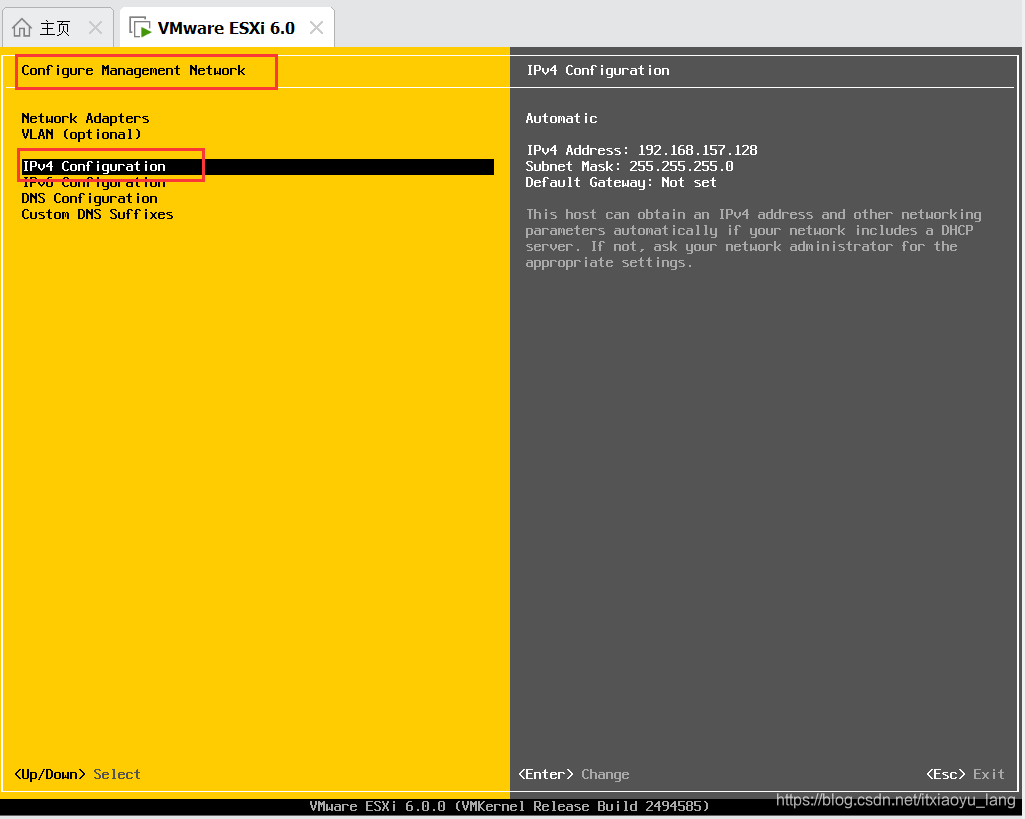Switch to the 主页 tab

(x=58, y=27)
